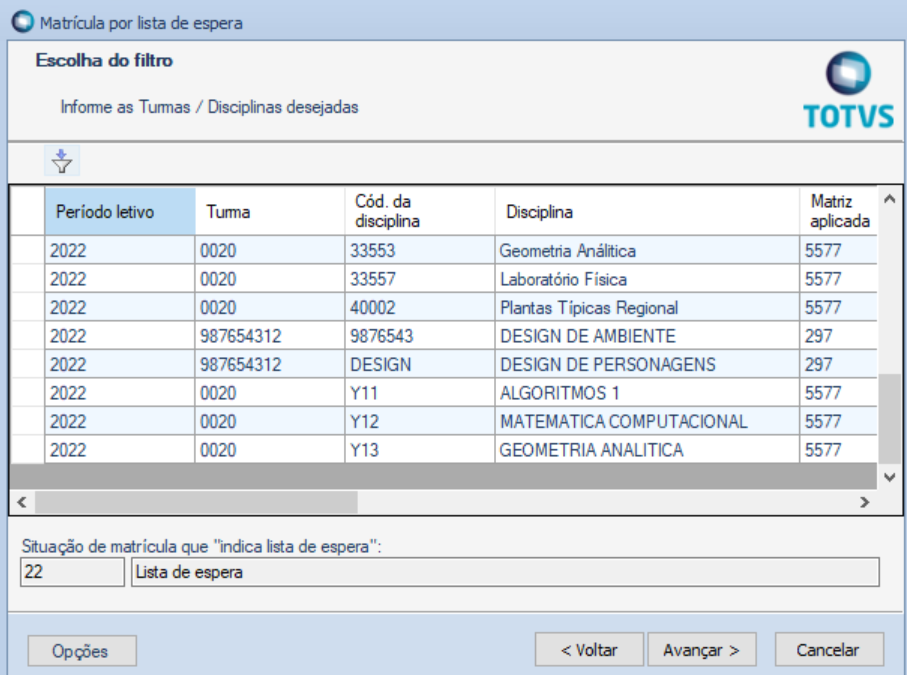This screenshot has height=675, width=907.
Task: Select the MATEMATICA COMPUTACIONAL cell
Action: pyautogui.click(x=647, y=421)
